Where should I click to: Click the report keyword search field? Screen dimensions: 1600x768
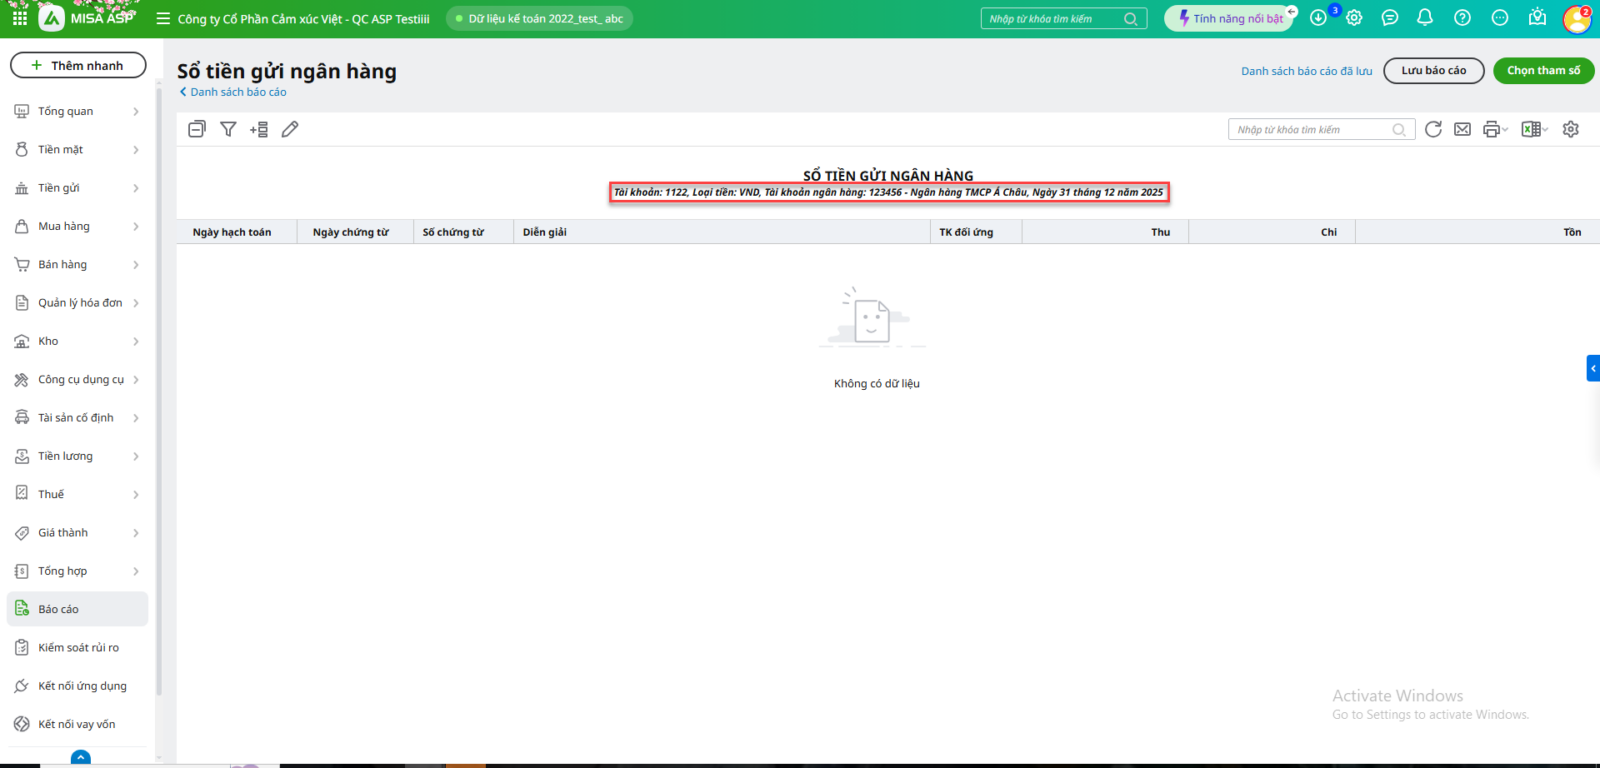click(1310, 130)
